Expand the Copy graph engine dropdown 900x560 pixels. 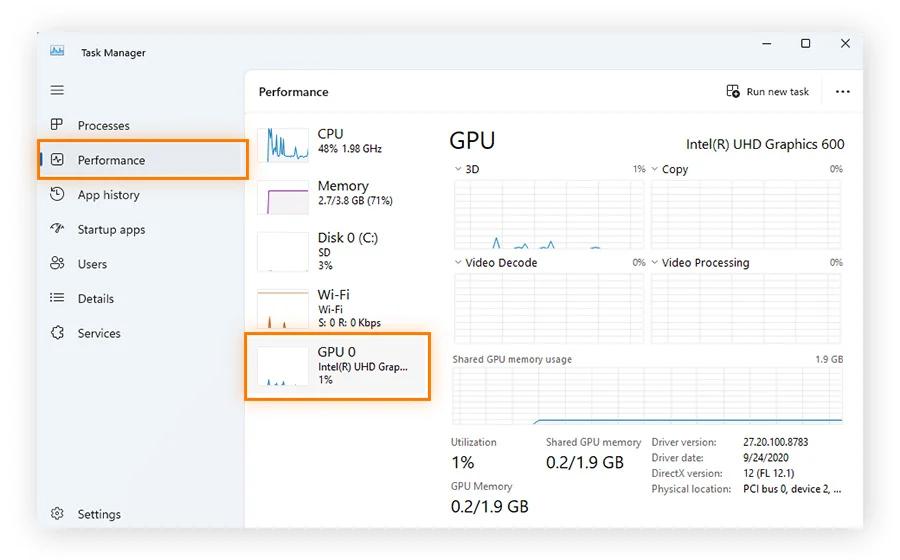coord(655,169)
